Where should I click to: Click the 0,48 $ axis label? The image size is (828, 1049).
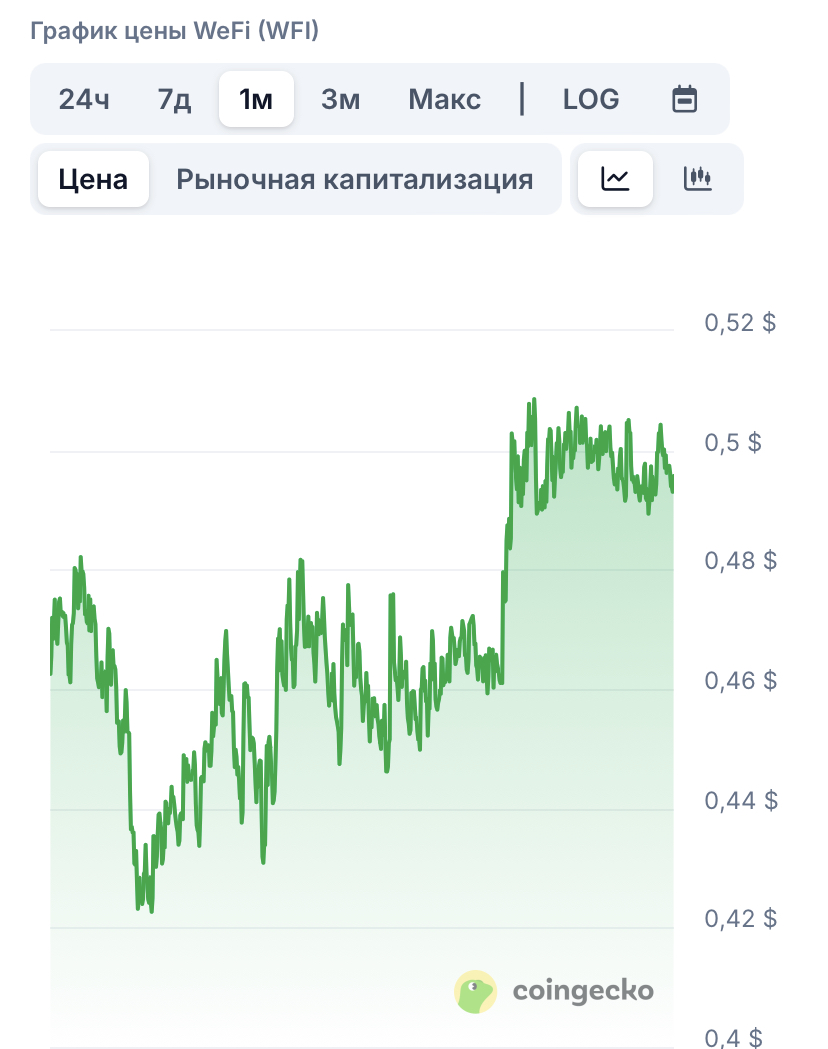[x=740, y=561]
